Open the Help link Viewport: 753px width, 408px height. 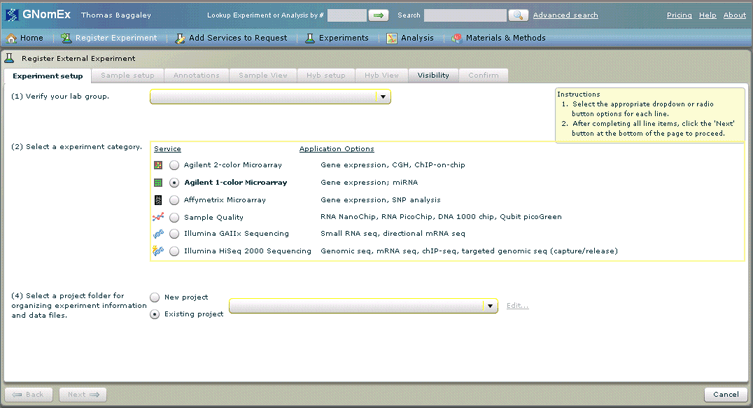tap(707, 15)
